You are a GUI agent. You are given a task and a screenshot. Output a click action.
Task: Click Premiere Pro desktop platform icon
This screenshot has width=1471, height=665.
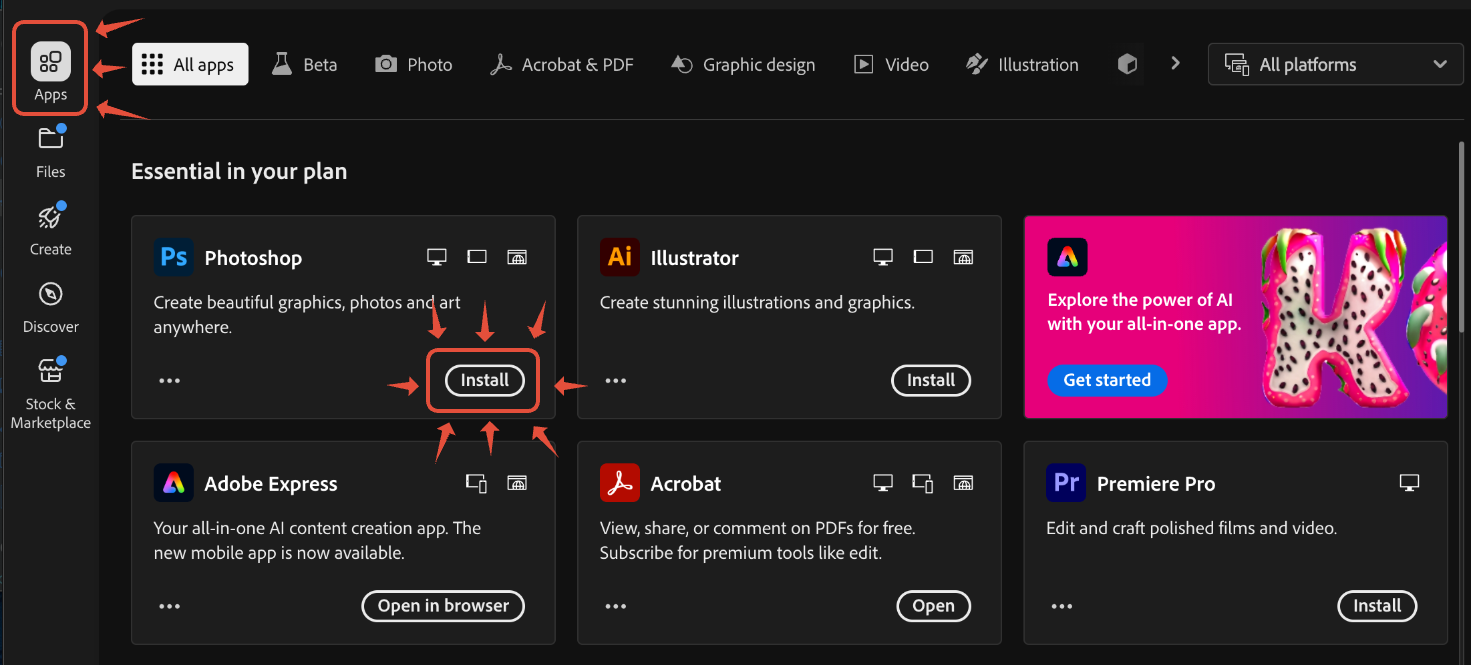point(1409,483)
